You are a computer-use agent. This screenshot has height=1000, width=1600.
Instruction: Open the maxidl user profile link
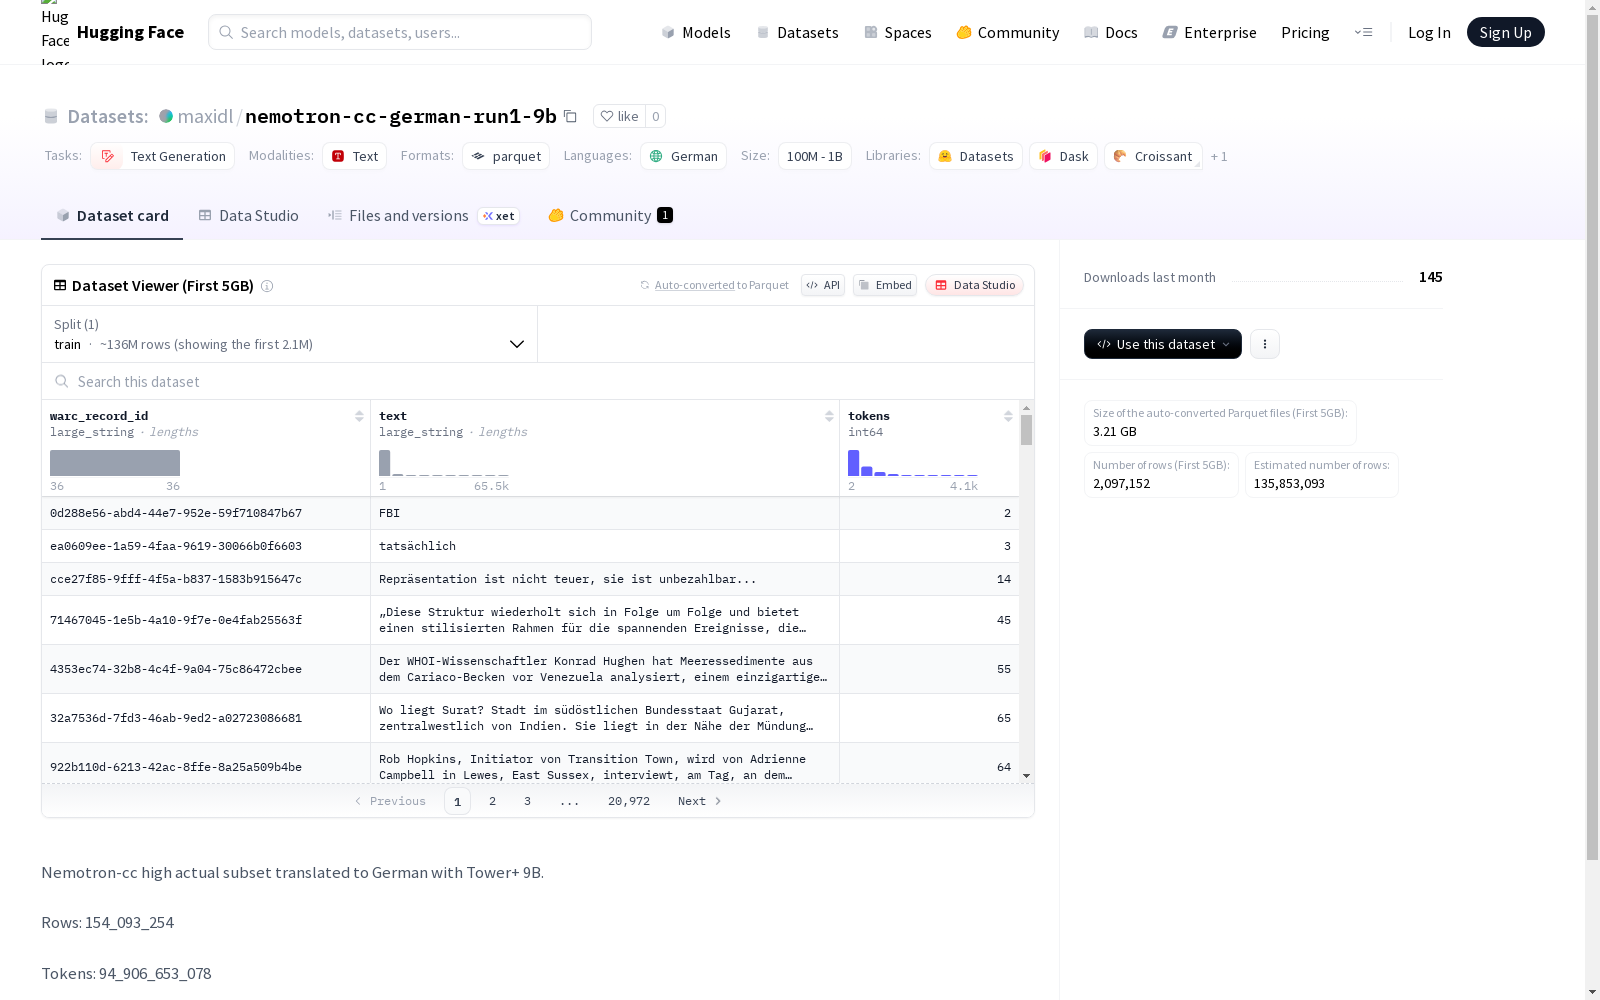[x=205, y=116]
